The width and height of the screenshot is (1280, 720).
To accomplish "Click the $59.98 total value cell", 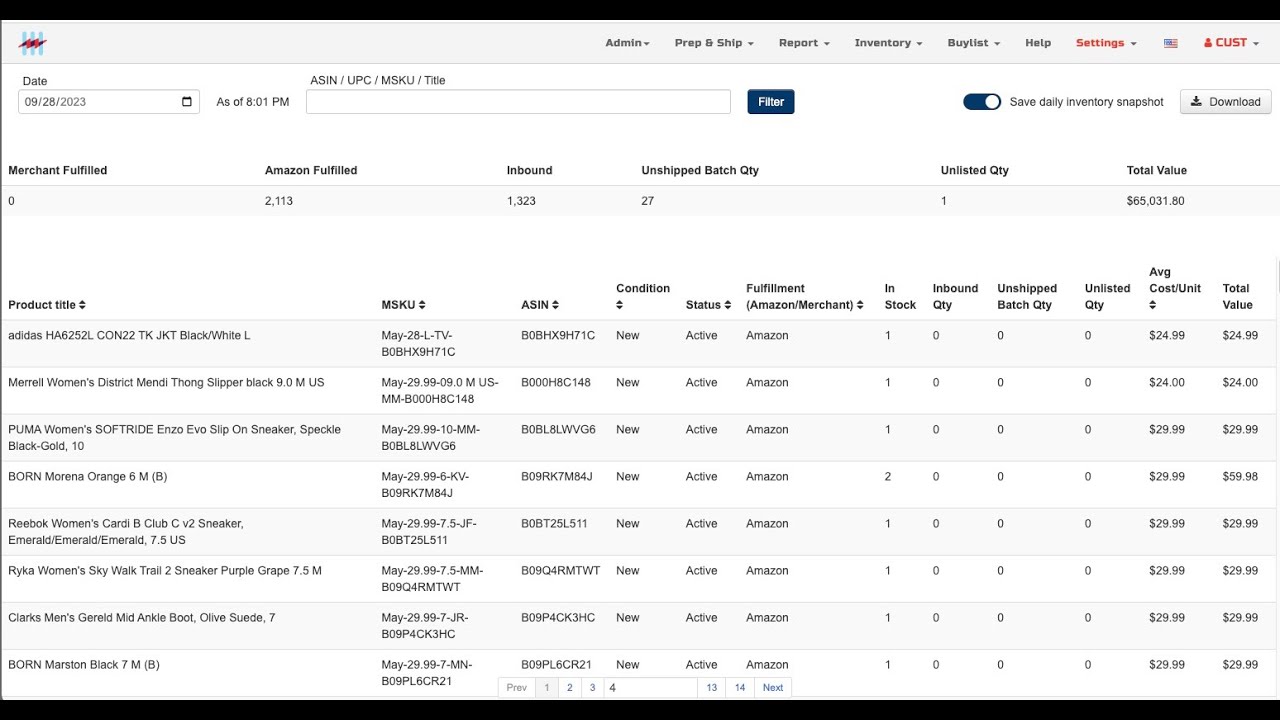I will [1240, 477].
